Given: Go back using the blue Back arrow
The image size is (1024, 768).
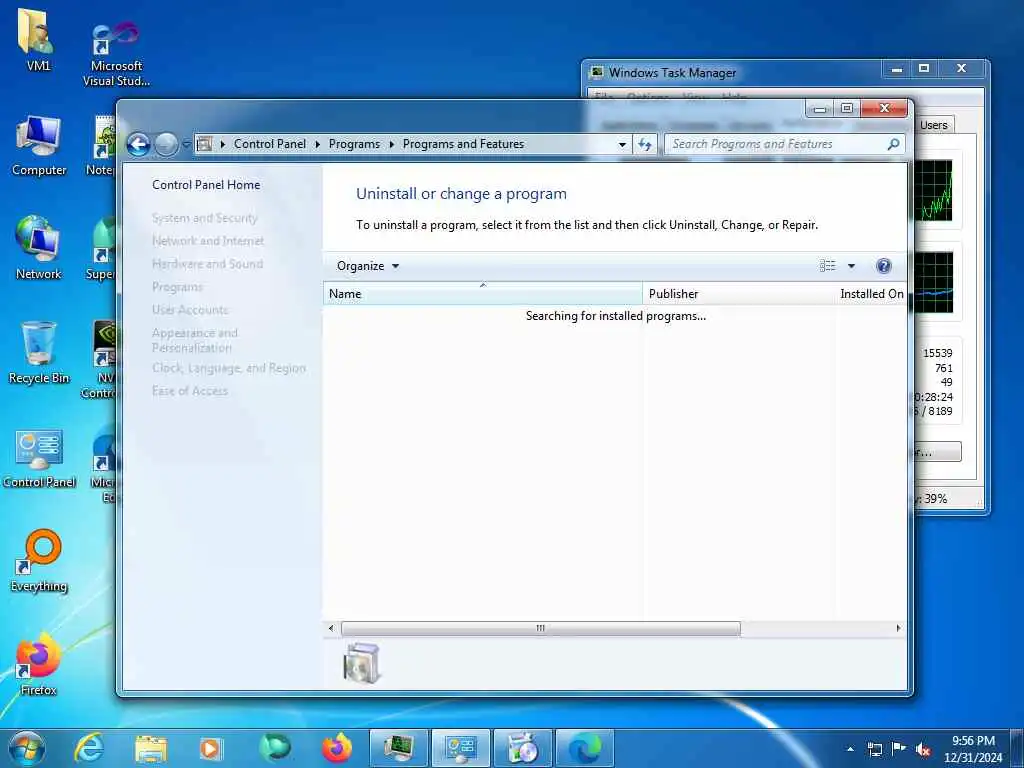Looking at the screenshot, I should tap(138, 144).
